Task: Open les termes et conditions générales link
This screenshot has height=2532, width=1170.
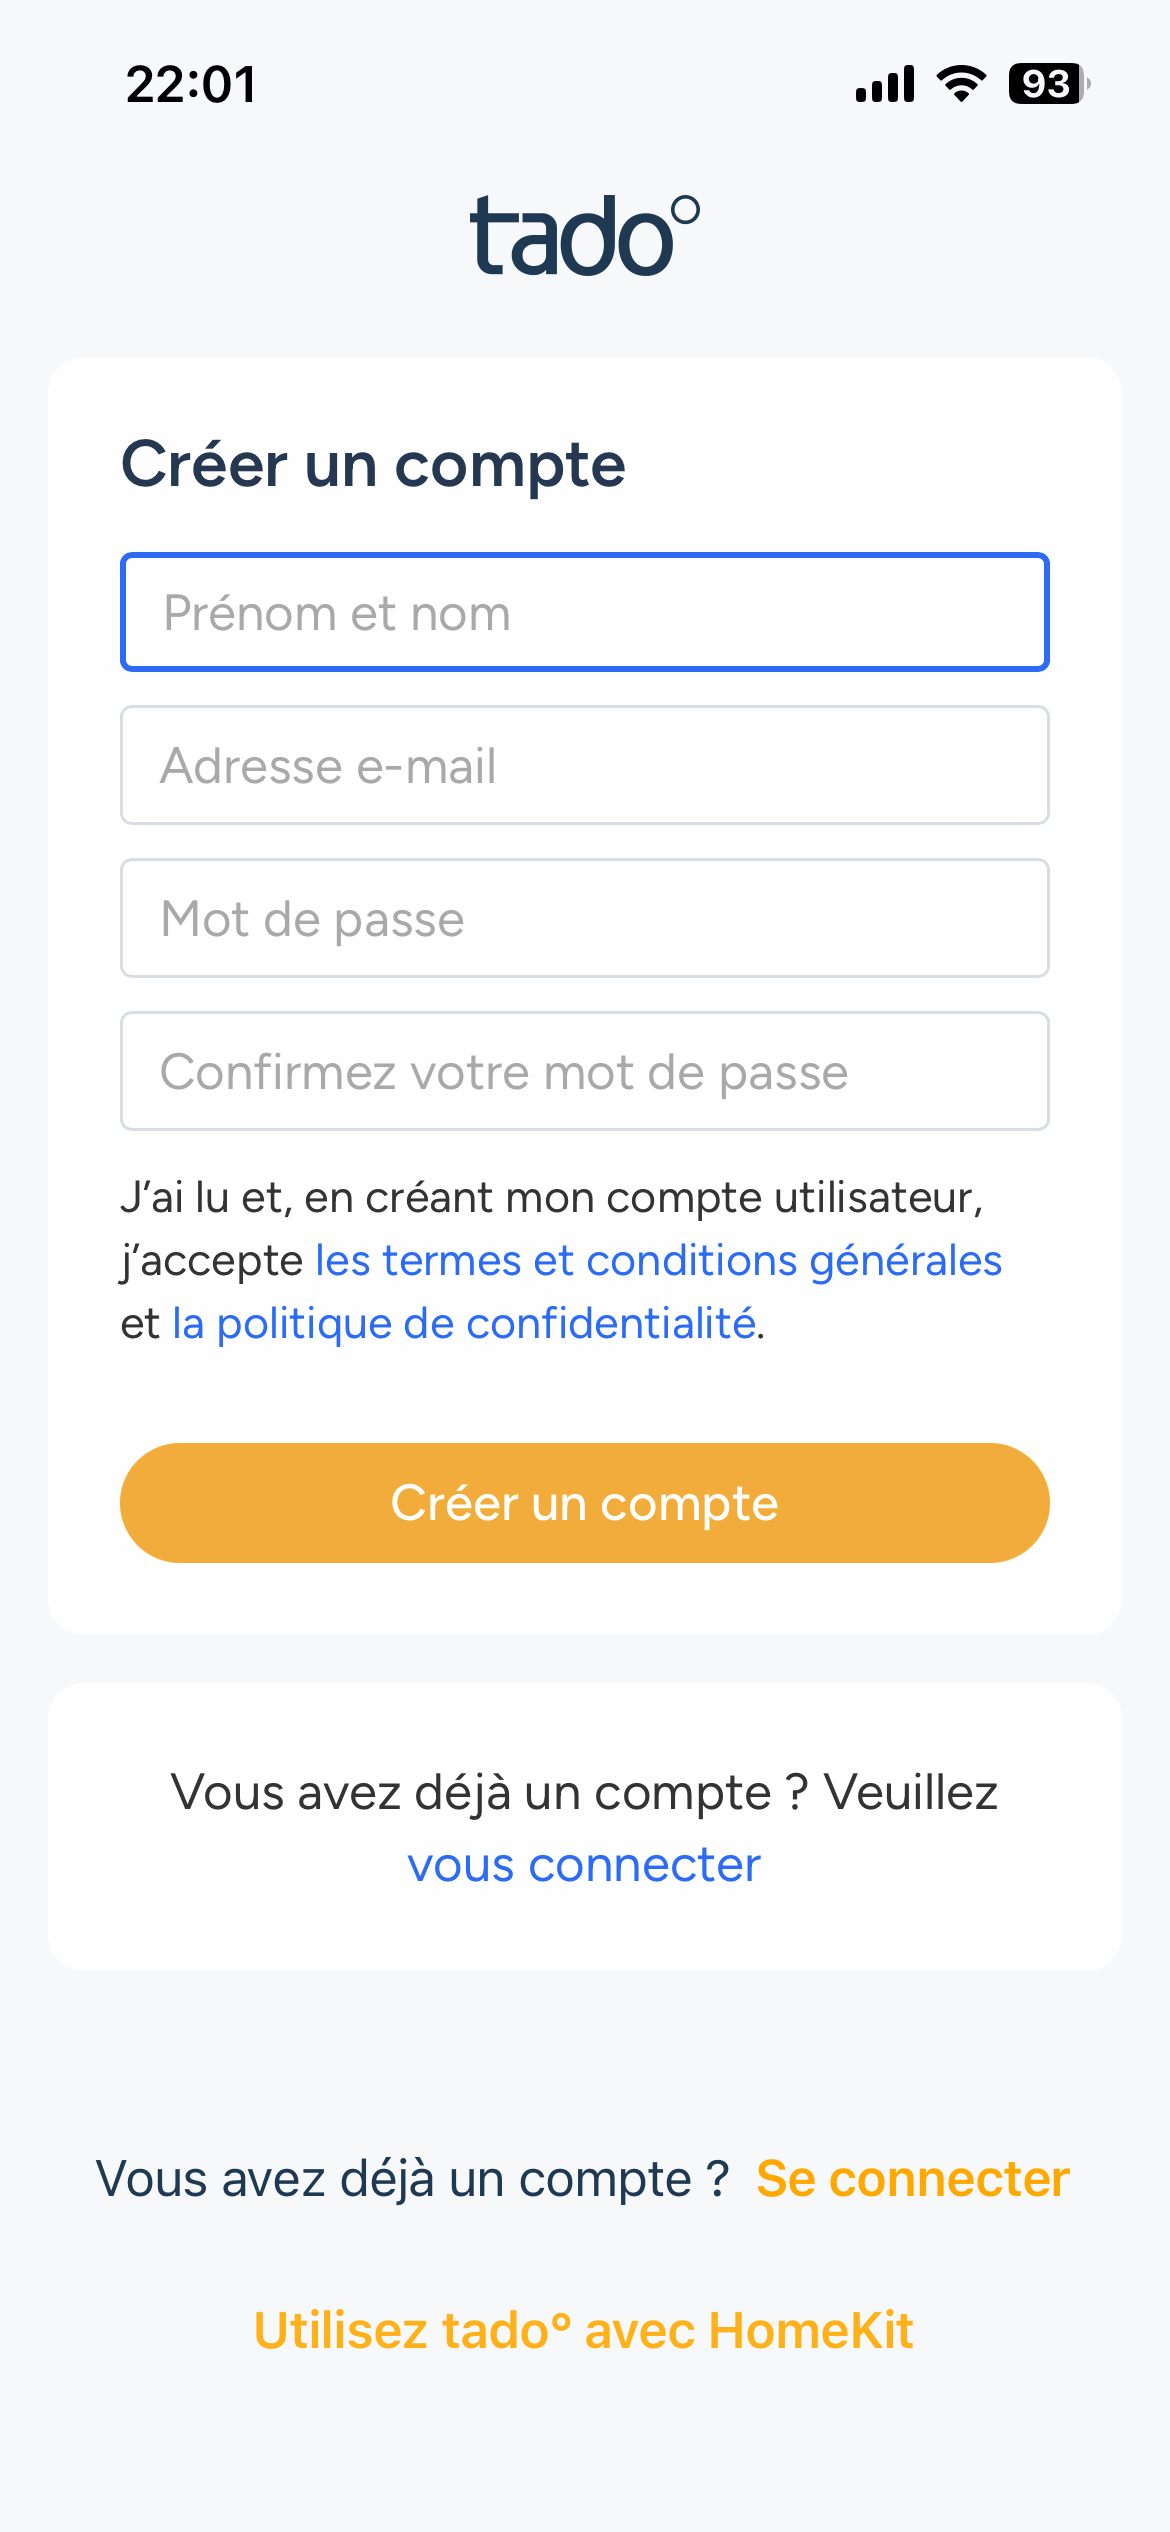Action: (658, 1261)
